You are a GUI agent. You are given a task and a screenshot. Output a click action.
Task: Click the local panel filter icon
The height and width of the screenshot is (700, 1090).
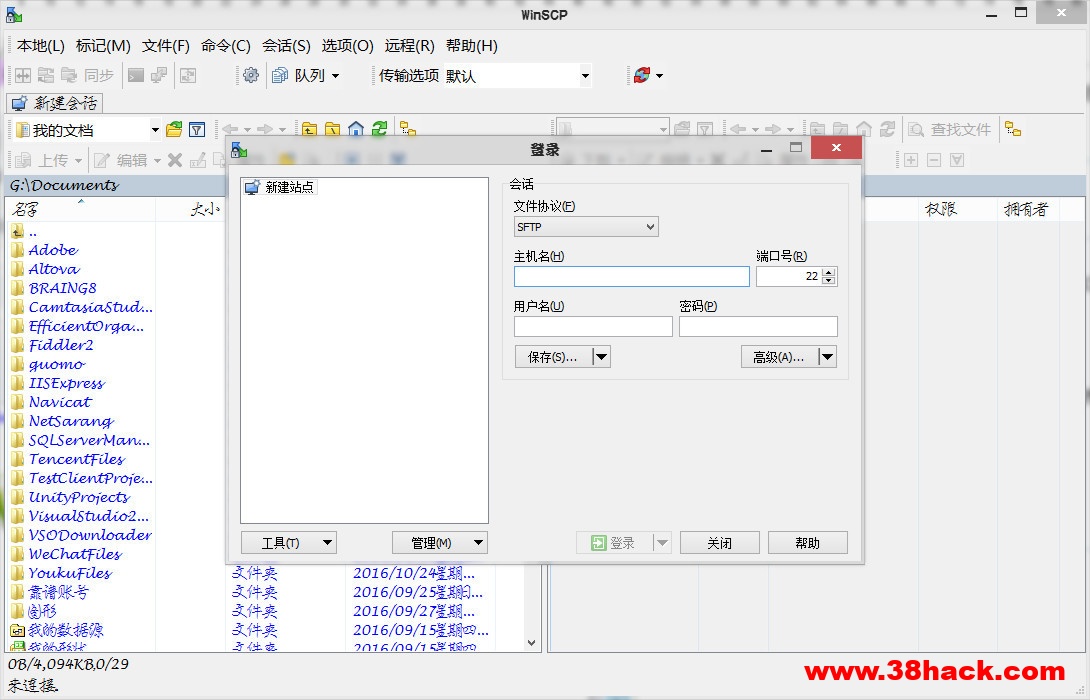click(197, 129)
